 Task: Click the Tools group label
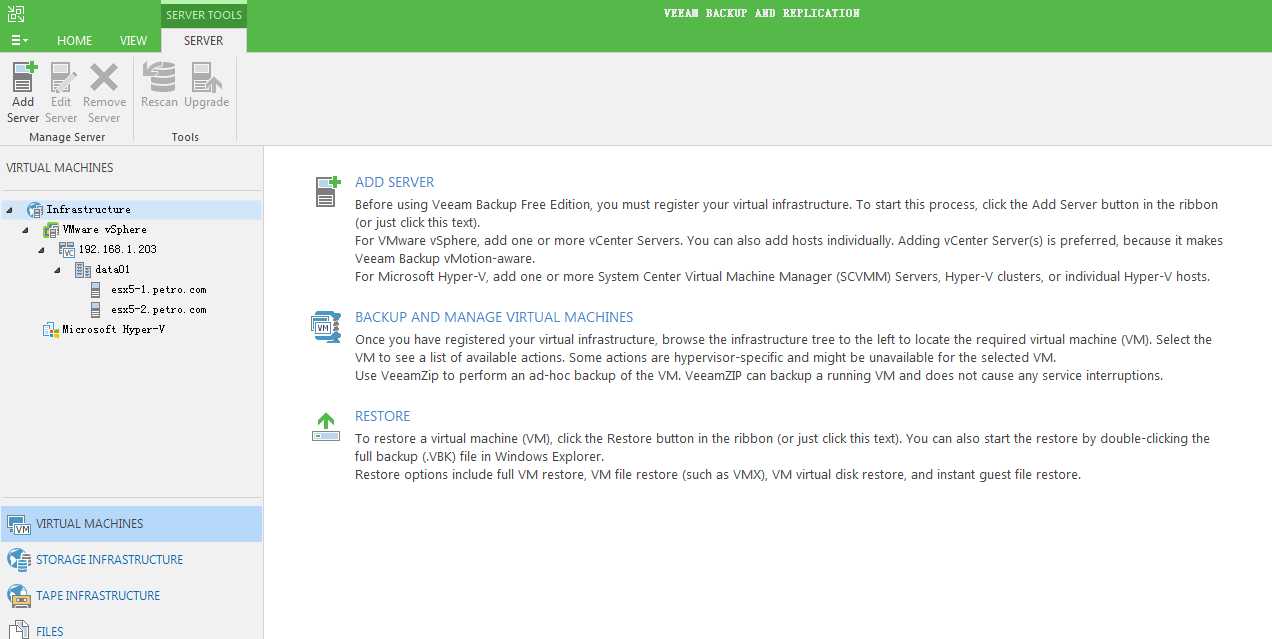185,137
